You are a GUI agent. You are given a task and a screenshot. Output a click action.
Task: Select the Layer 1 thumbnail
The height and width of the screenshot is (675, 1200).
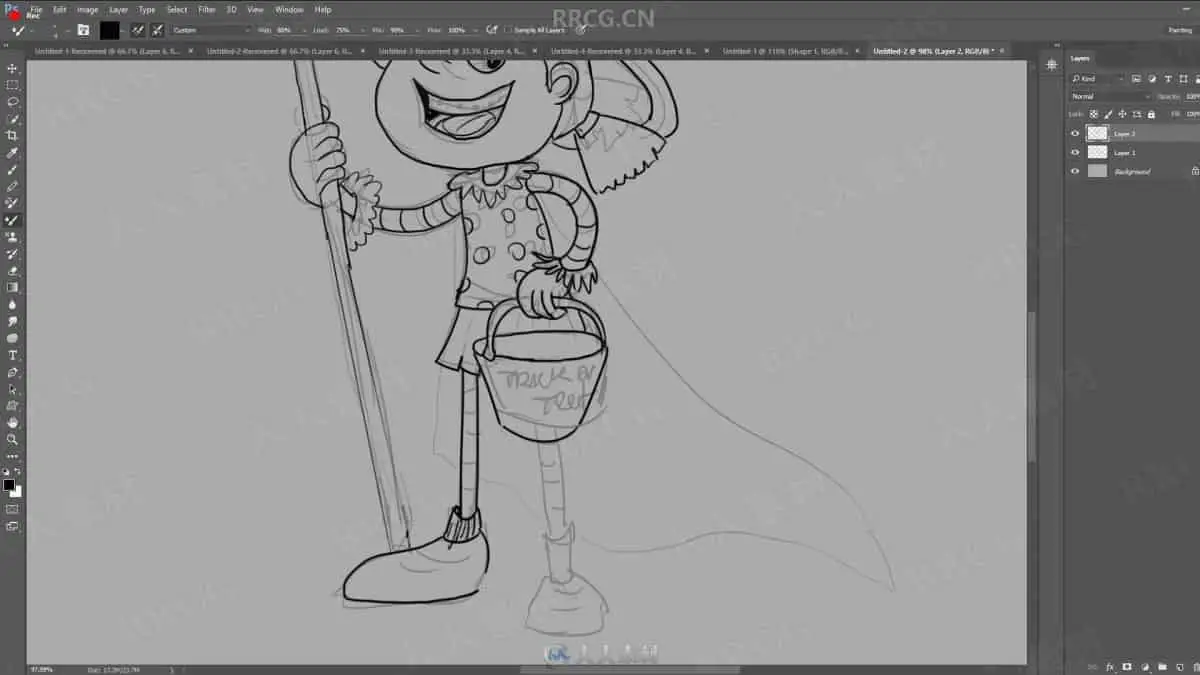[x=1097, y=152]
